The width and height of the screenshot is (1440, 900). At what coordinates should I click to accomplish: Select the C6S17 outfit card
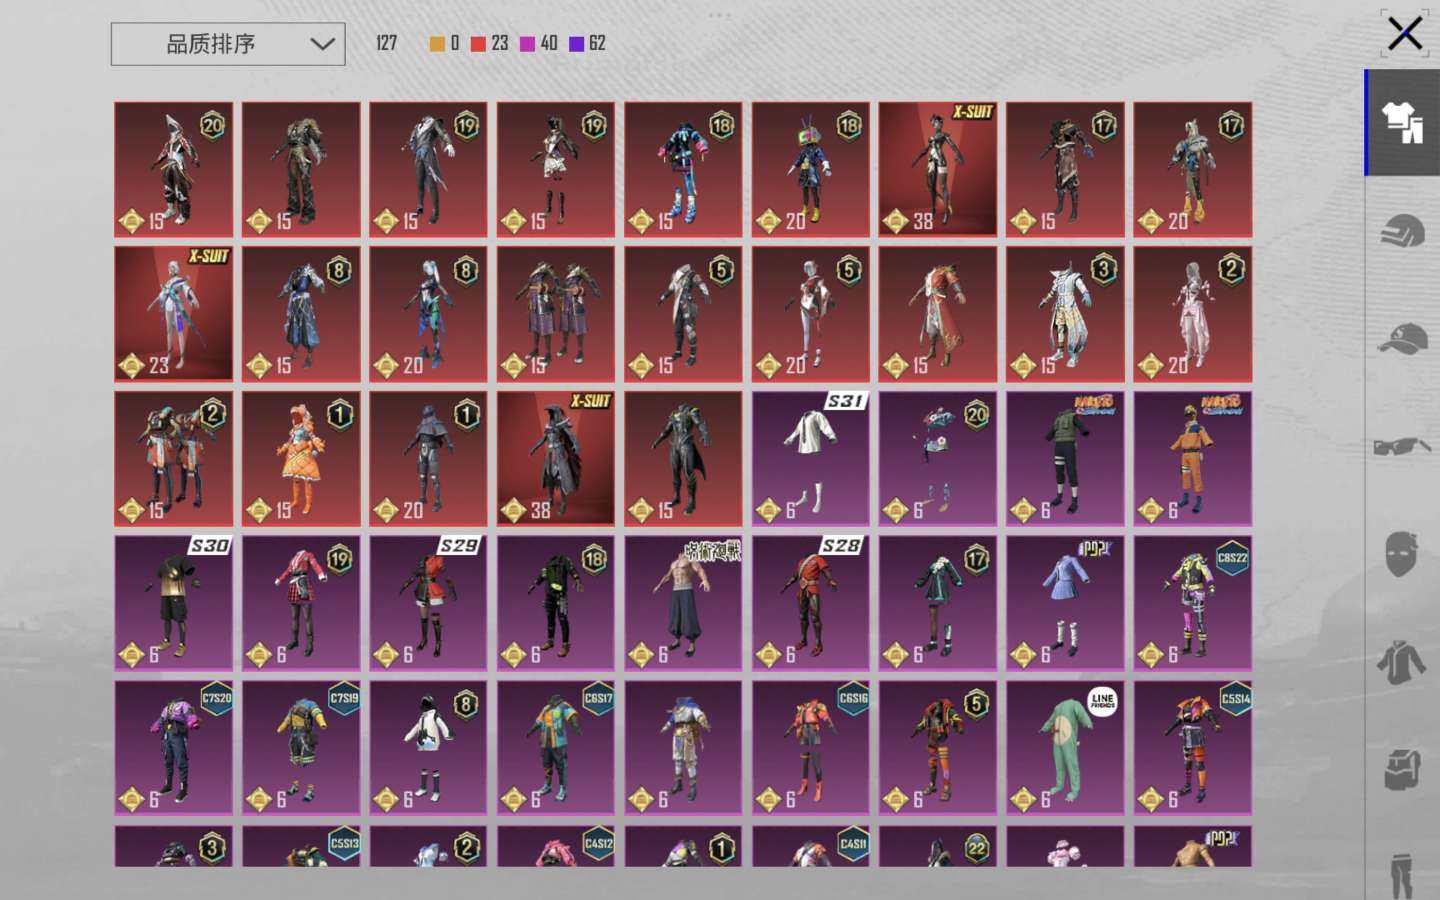coord(556,748)
